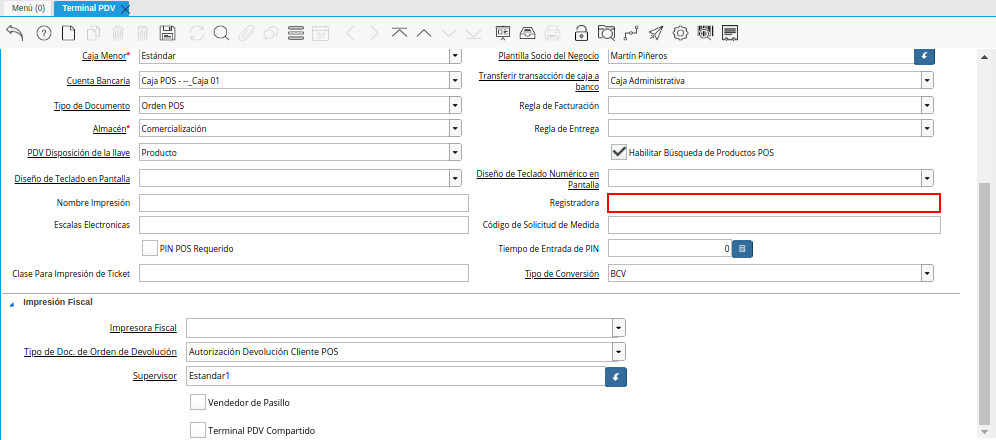
Task: Click the Escalas Electronicas input field
Action: click(x=304, y=225)
